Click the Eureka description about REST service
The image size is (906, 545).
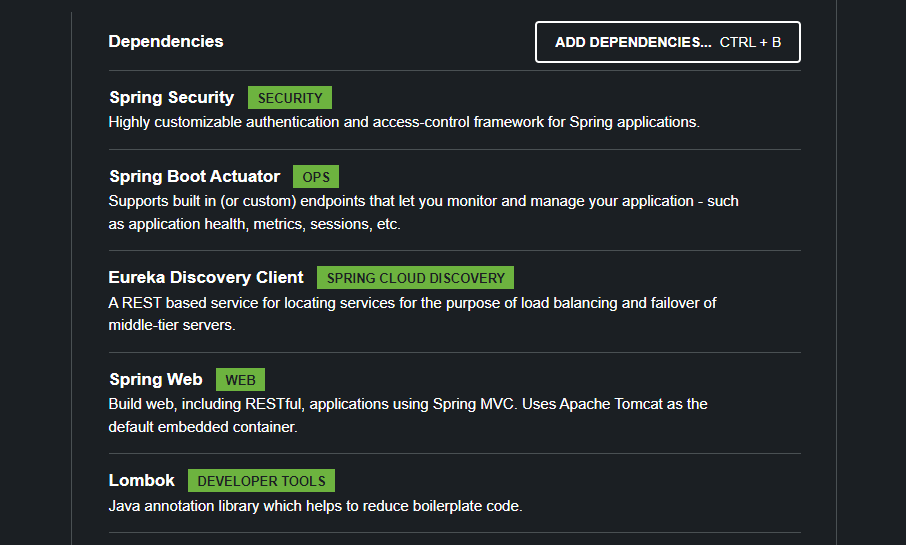pos(413,314)
